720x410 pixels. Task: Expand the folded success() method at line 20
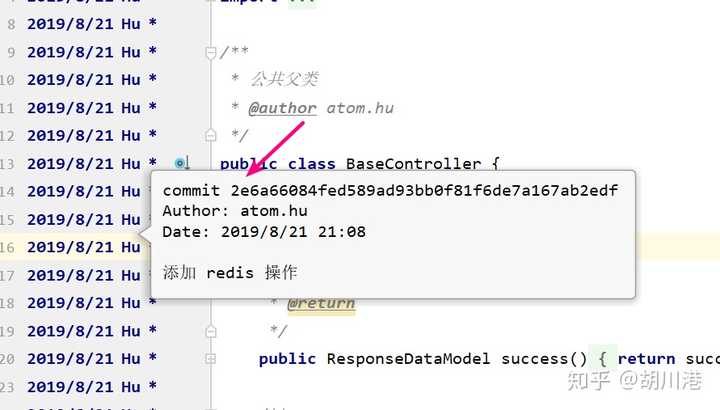point(211,359)
